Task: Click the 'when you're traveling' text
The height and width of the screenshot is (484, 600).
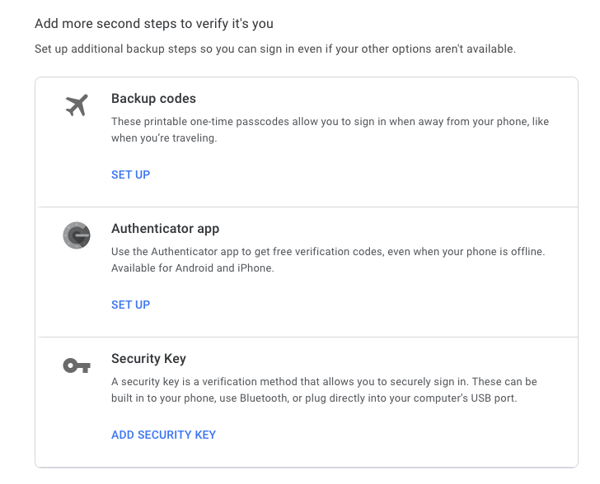Action: tap(164, 138)
